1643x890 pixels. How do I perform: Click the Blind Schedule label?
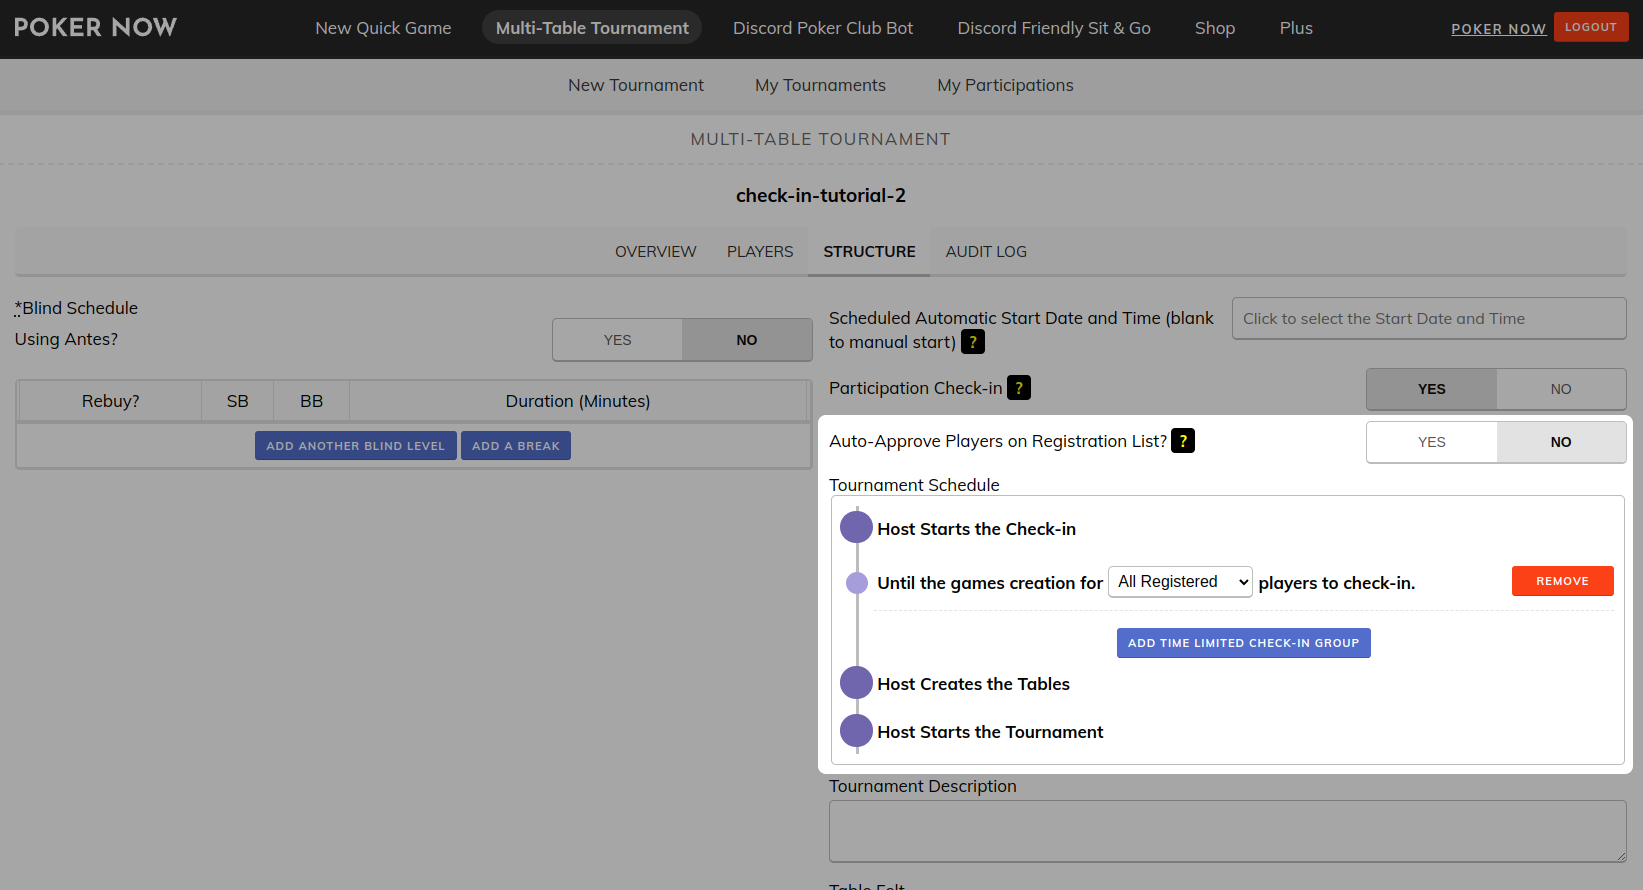tap(77, 308)
